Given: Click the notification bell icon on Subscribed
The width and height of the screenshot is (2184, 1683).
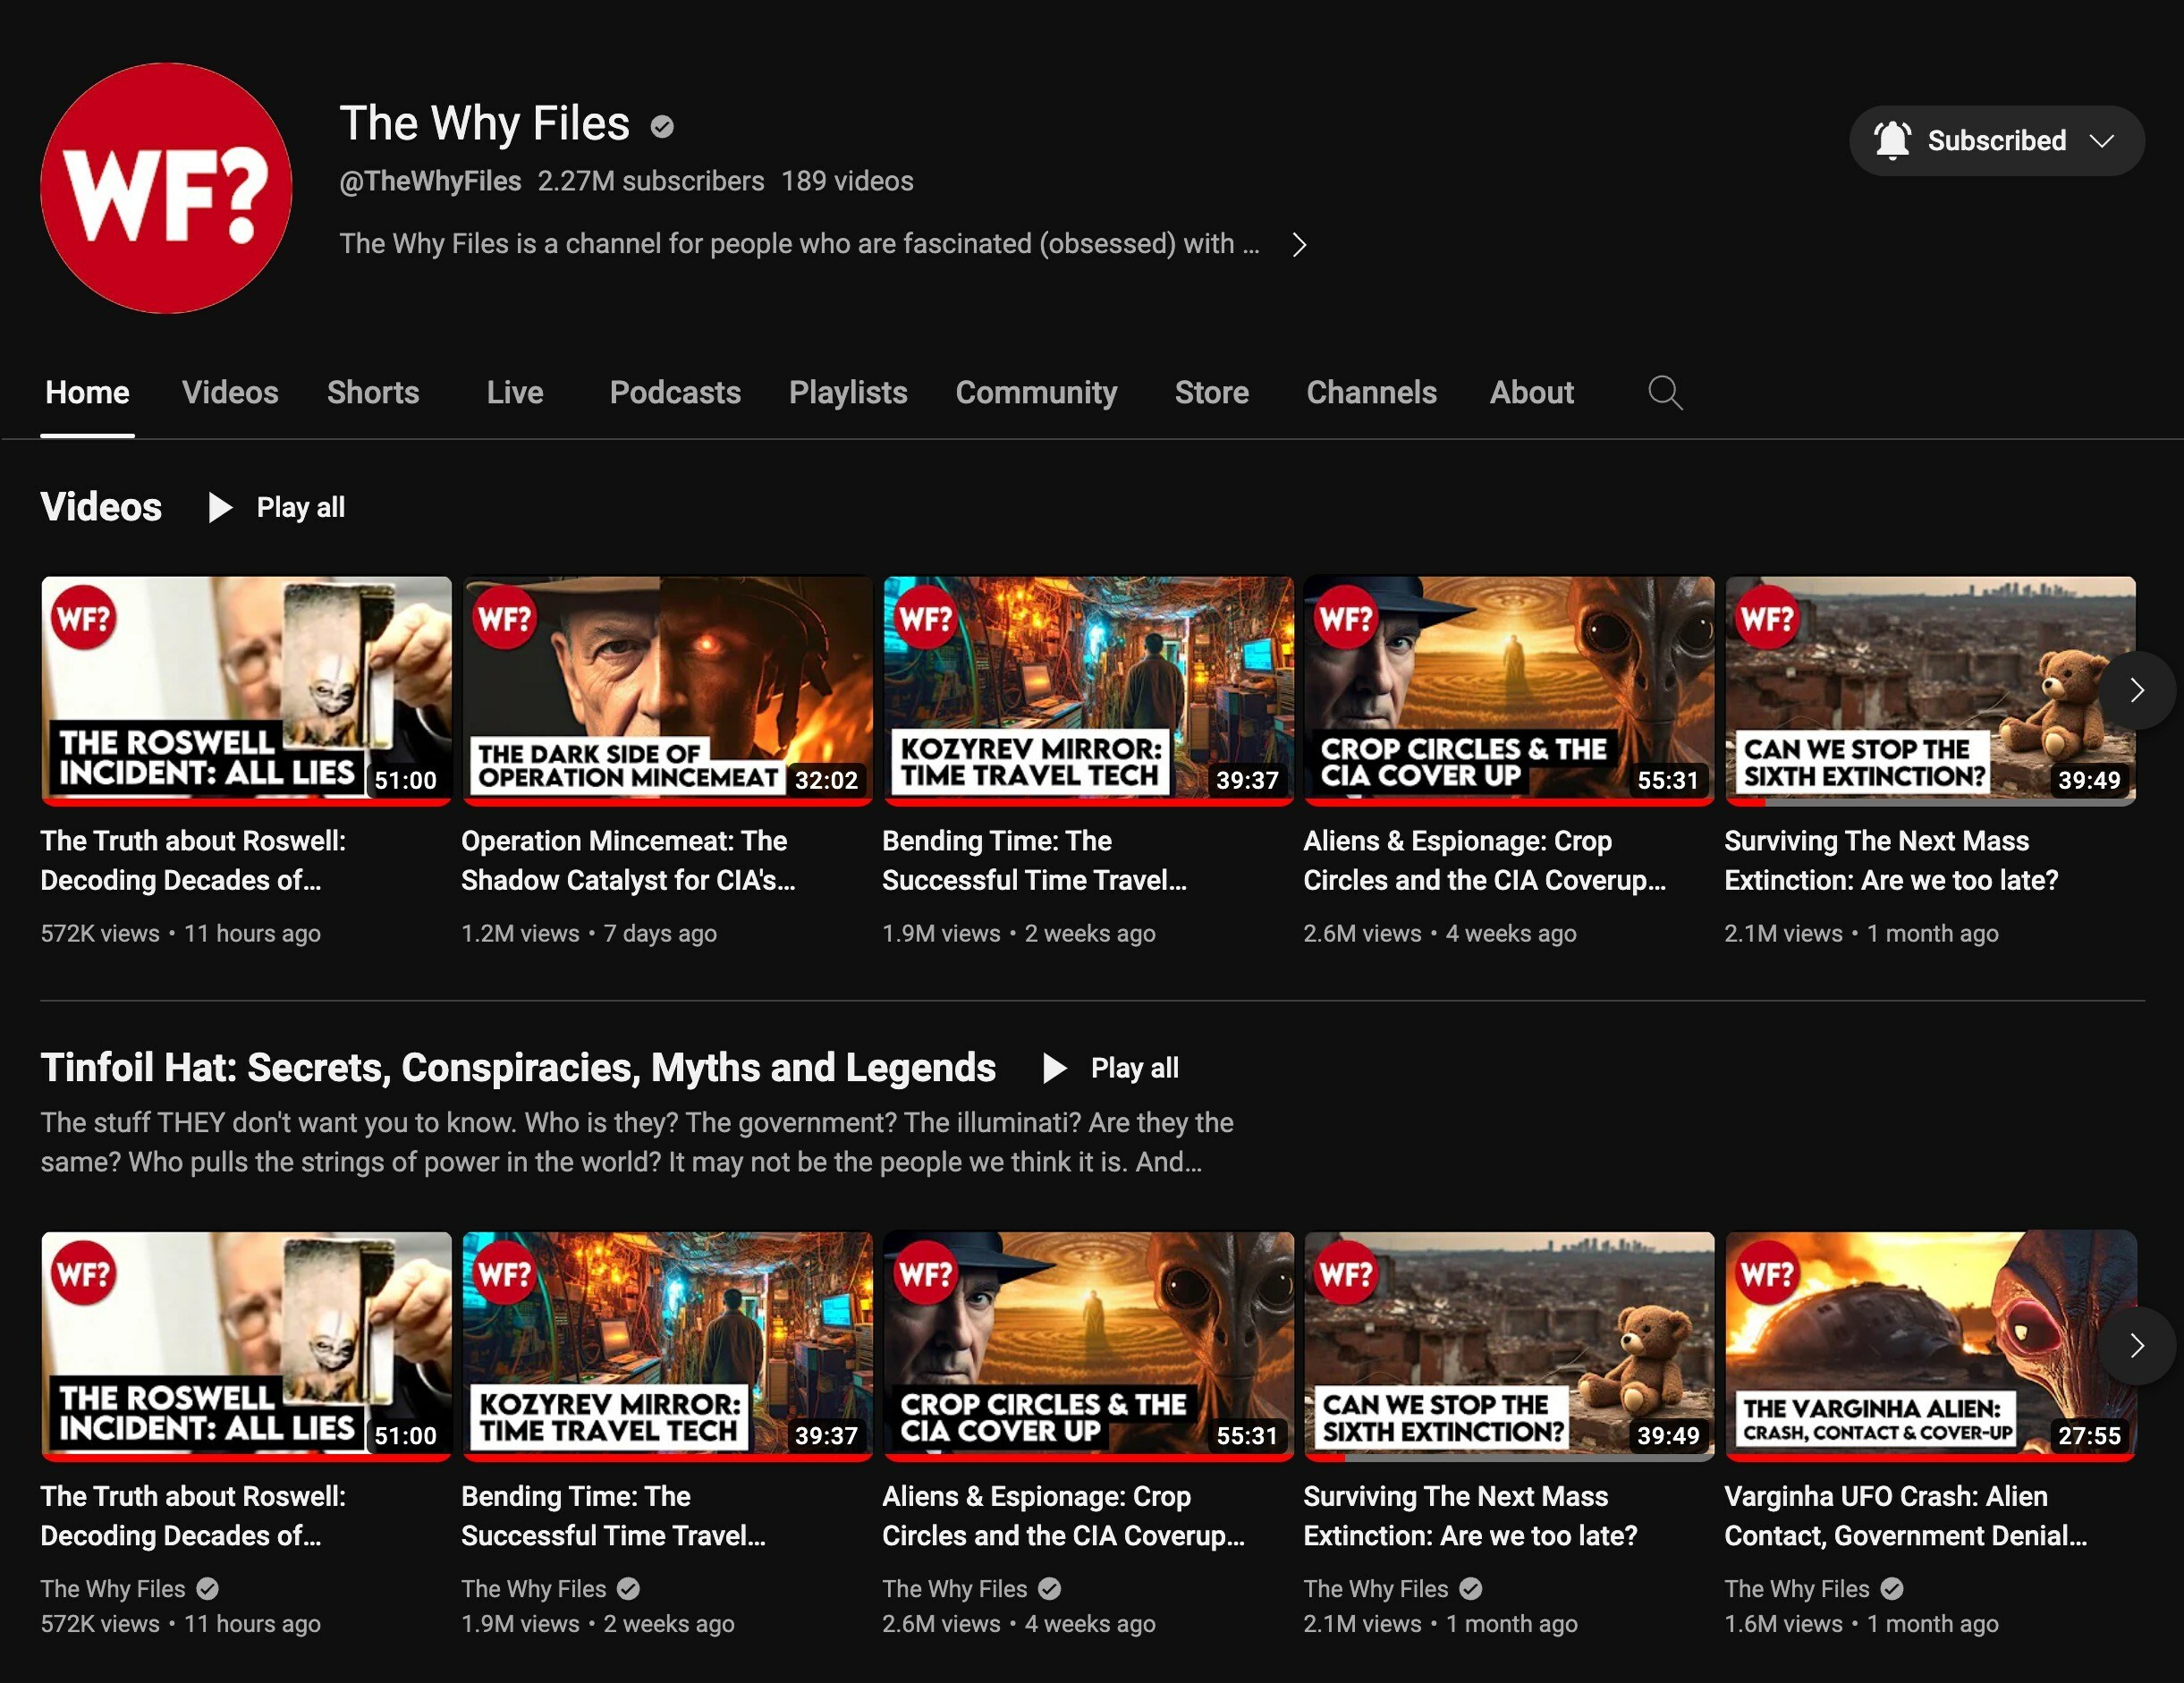Looking at the screenshot, I should tap(1892, 141).
